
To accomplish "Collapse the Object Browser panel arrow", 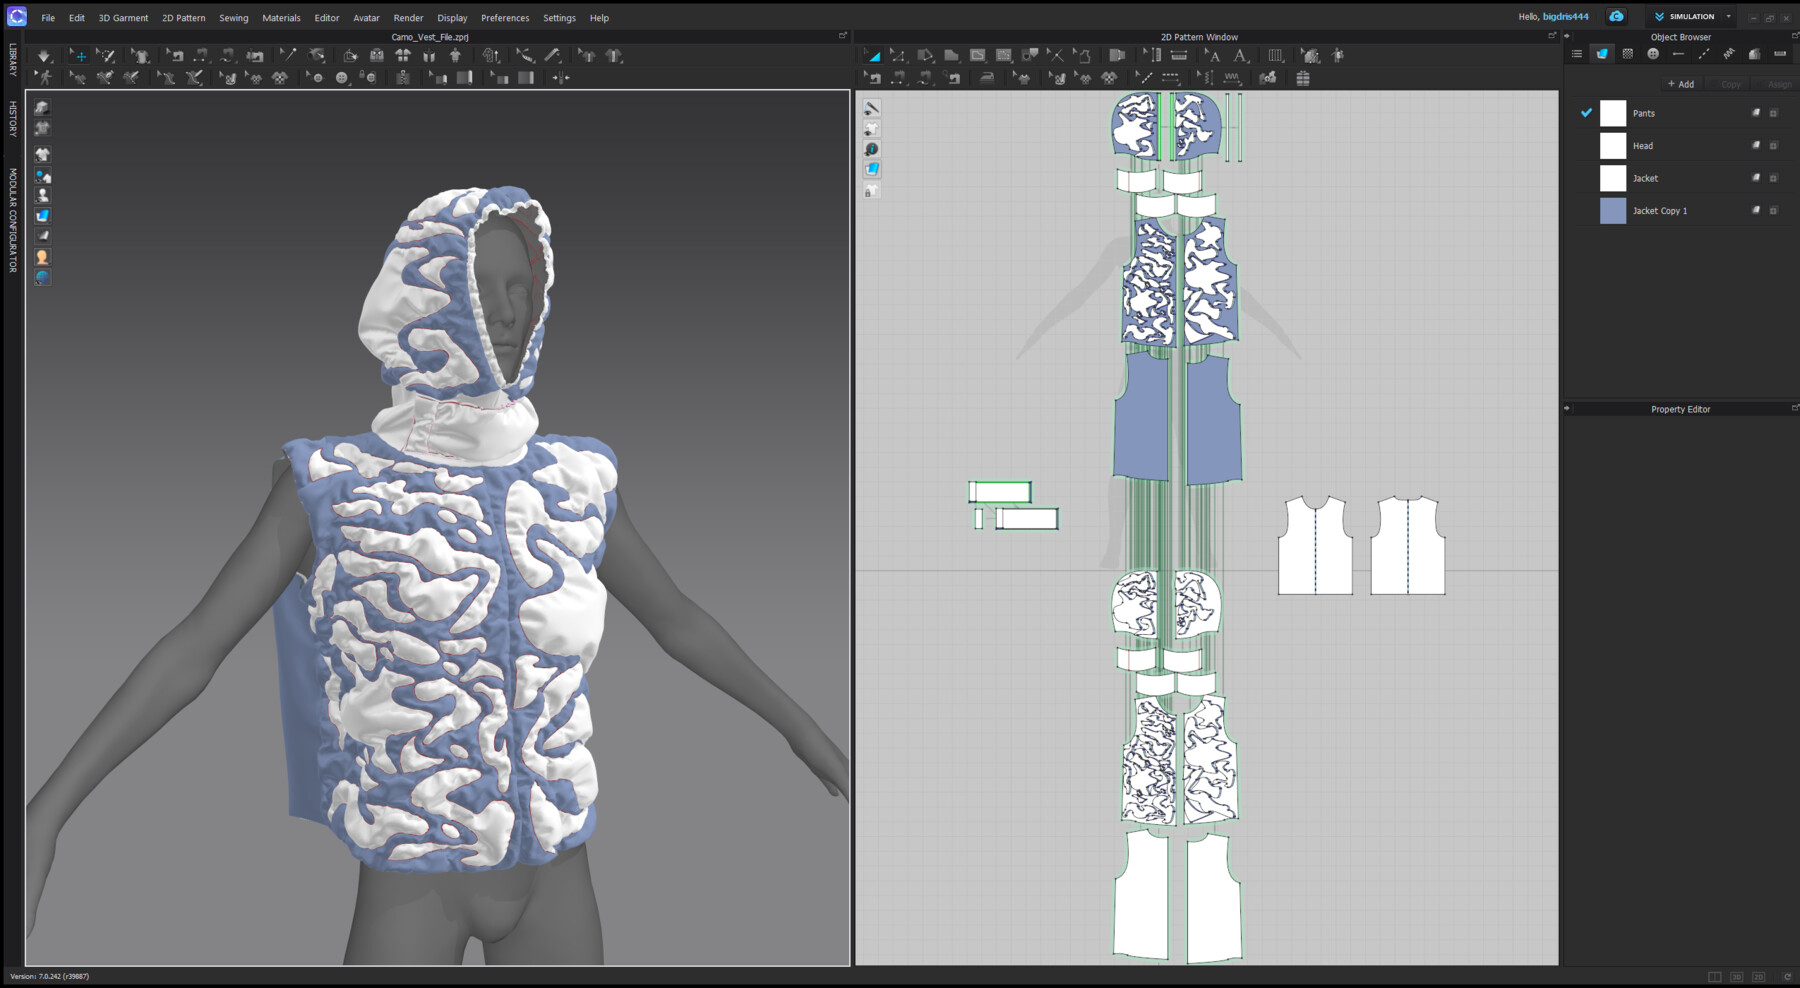I will point(1567,37).
